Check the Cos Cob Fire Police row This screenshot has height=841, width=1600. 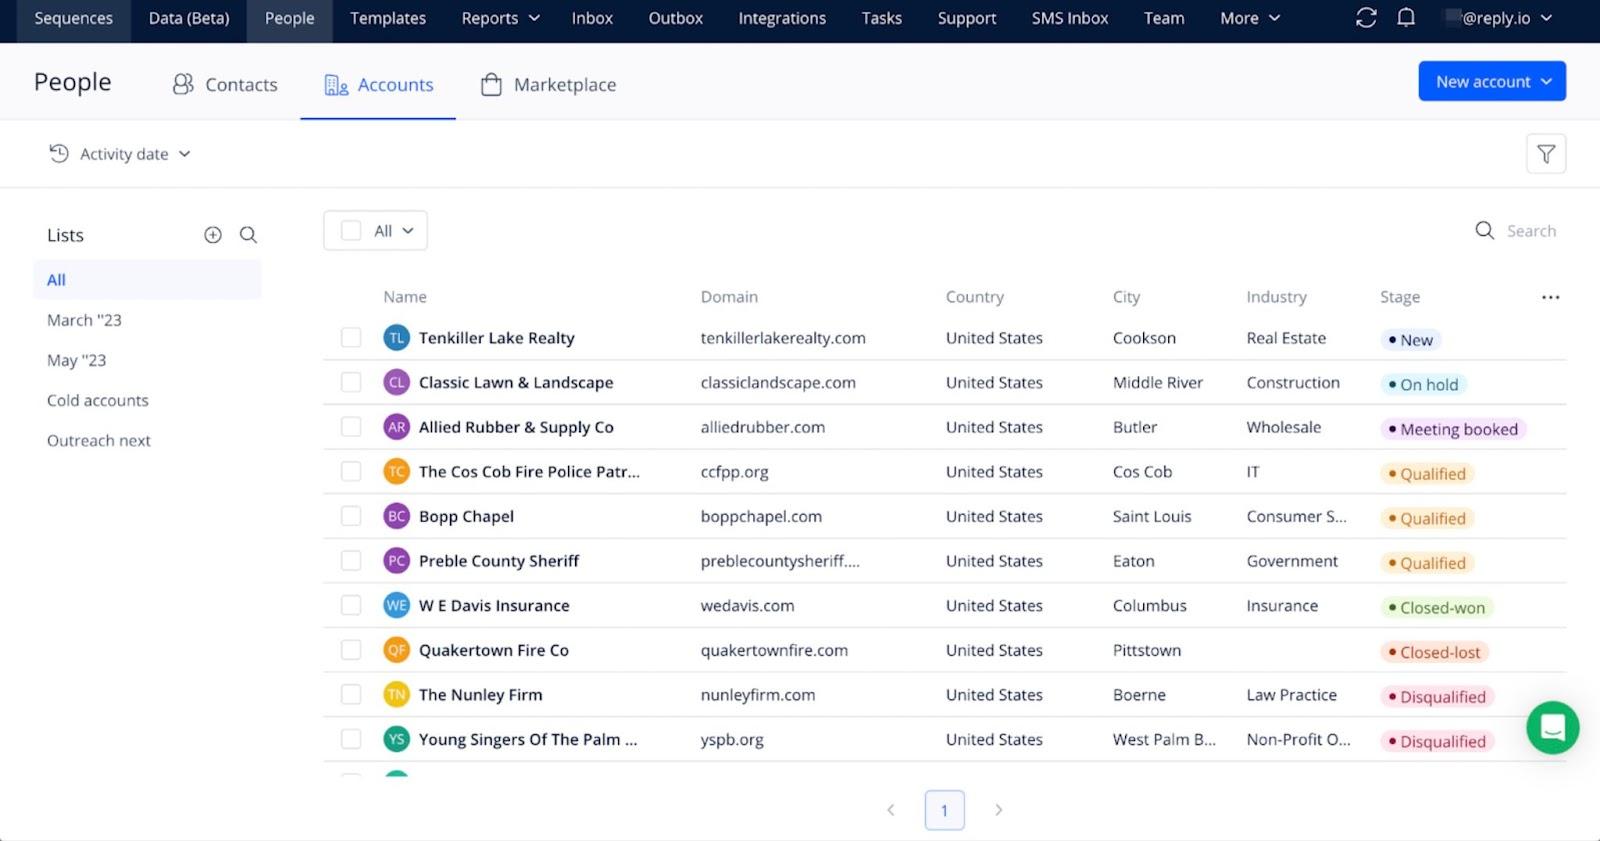click(351, 471)
